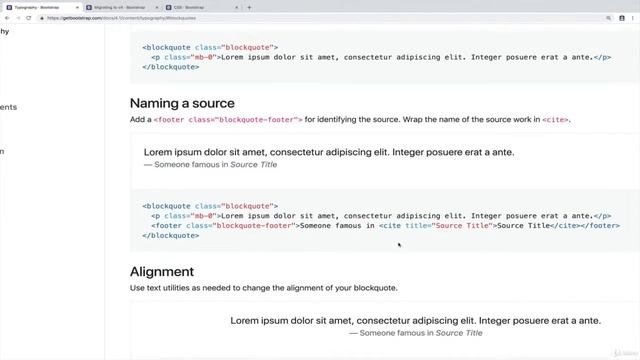Screen dimensions: 640x360
Task: Close the Migrating to v4 tab
Action: pos(157,7)
